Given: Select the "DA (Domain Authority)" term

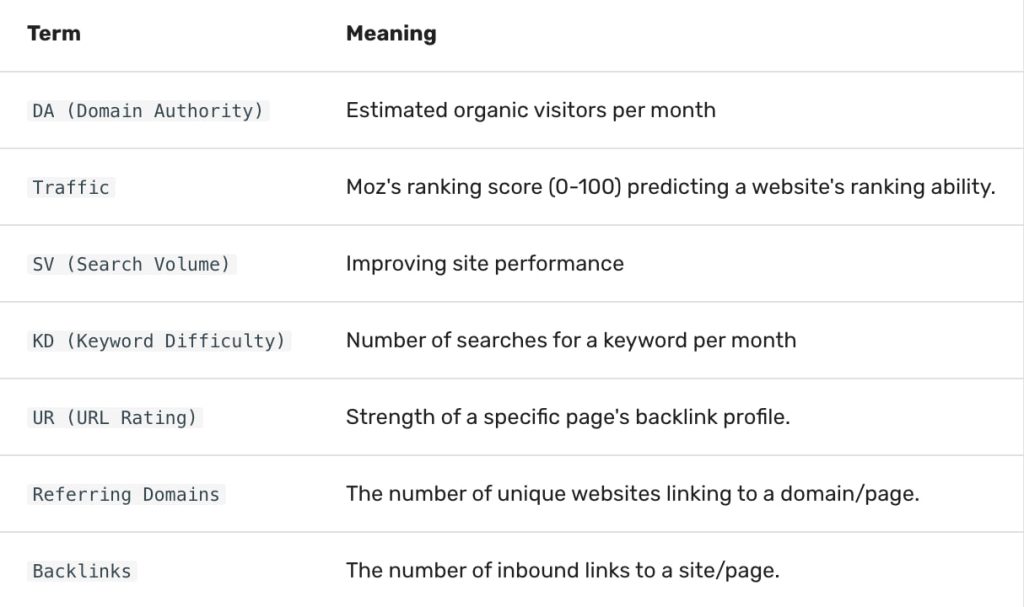Looking at the screenshot, I should pyautogui.click(x=148, y=111).
